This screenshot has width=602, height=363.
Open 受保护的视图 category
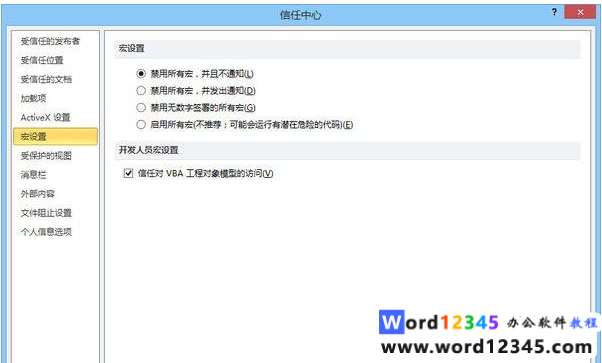pos(46,156)
